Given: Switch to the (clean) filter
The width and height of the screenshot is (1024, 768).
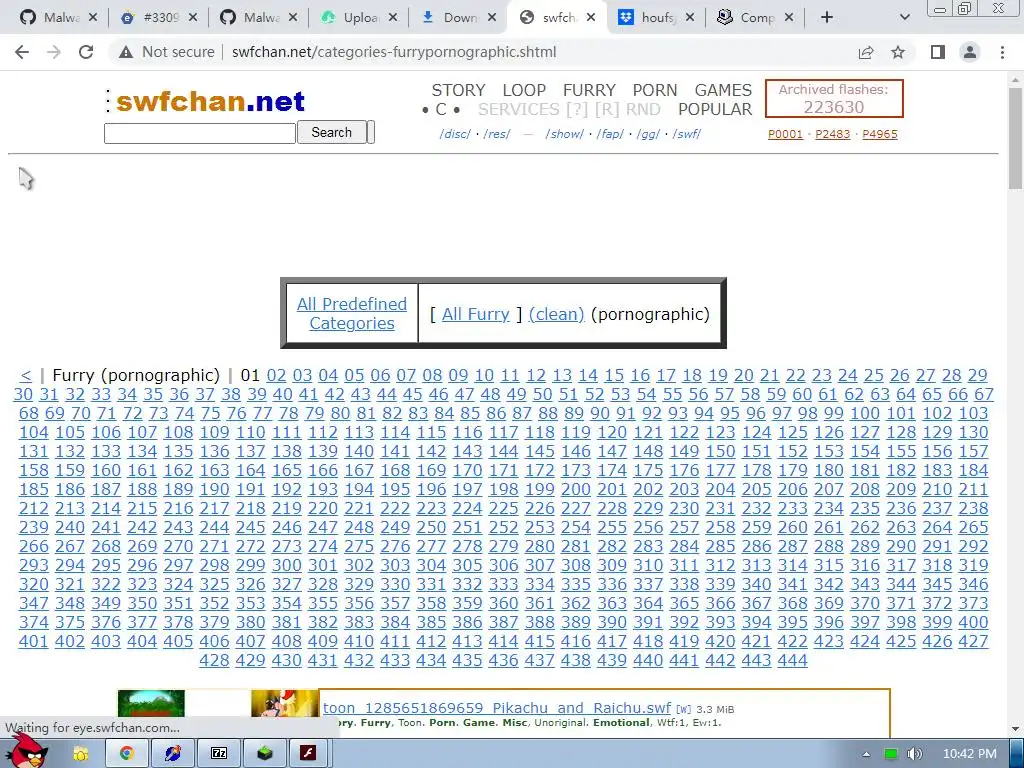Looking at the screenshot, I should pos(556,314).
